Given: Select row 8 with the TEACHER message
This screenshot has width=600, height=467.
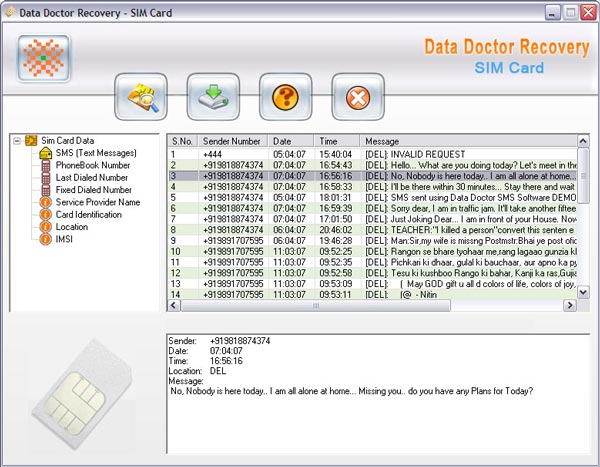Looking at the screenshot, I should 372,230.
